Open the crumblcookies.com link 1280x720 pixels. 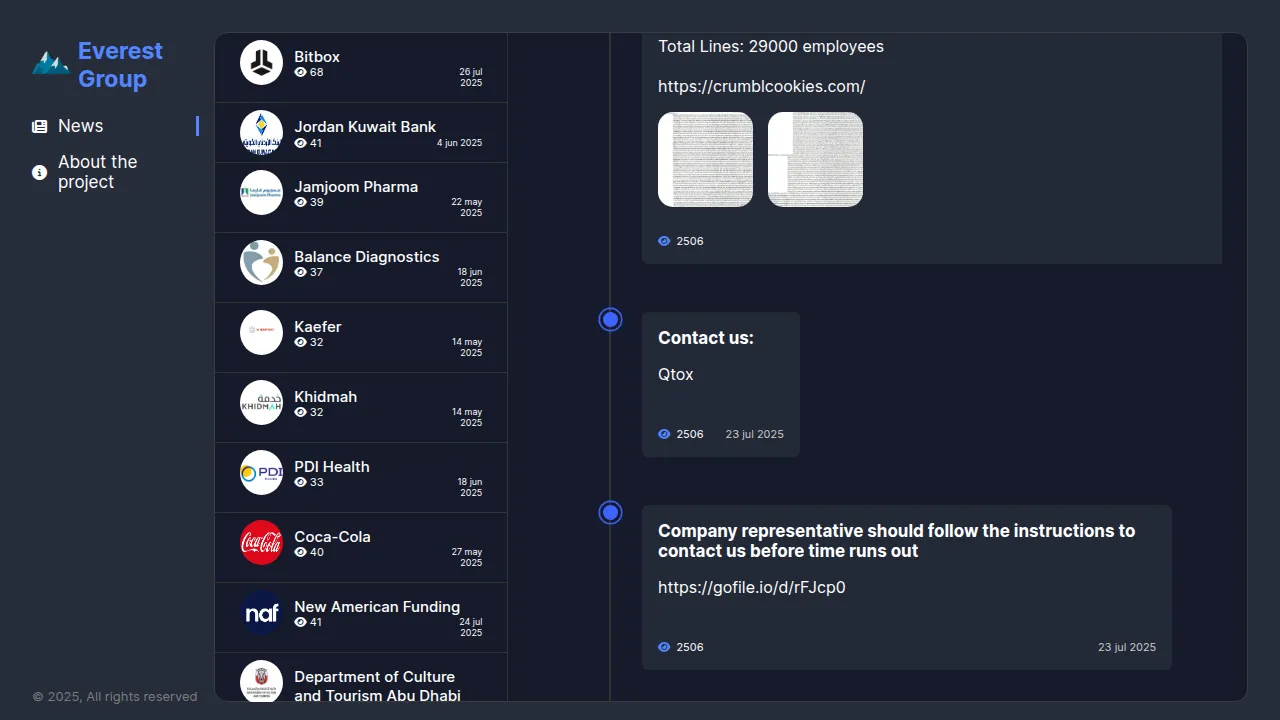click(761, 87)
